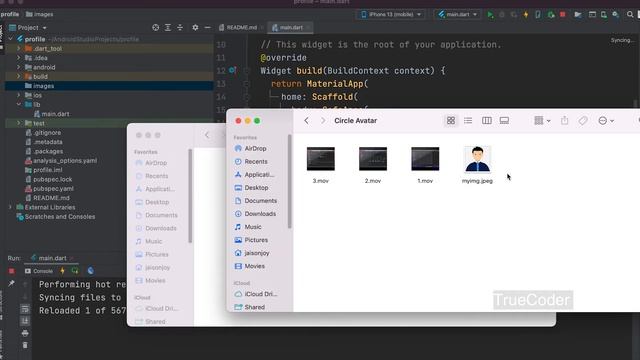Click the Collapse All icon in Project panel
Screen dimensions: 640x360
(x=180, y=27)
